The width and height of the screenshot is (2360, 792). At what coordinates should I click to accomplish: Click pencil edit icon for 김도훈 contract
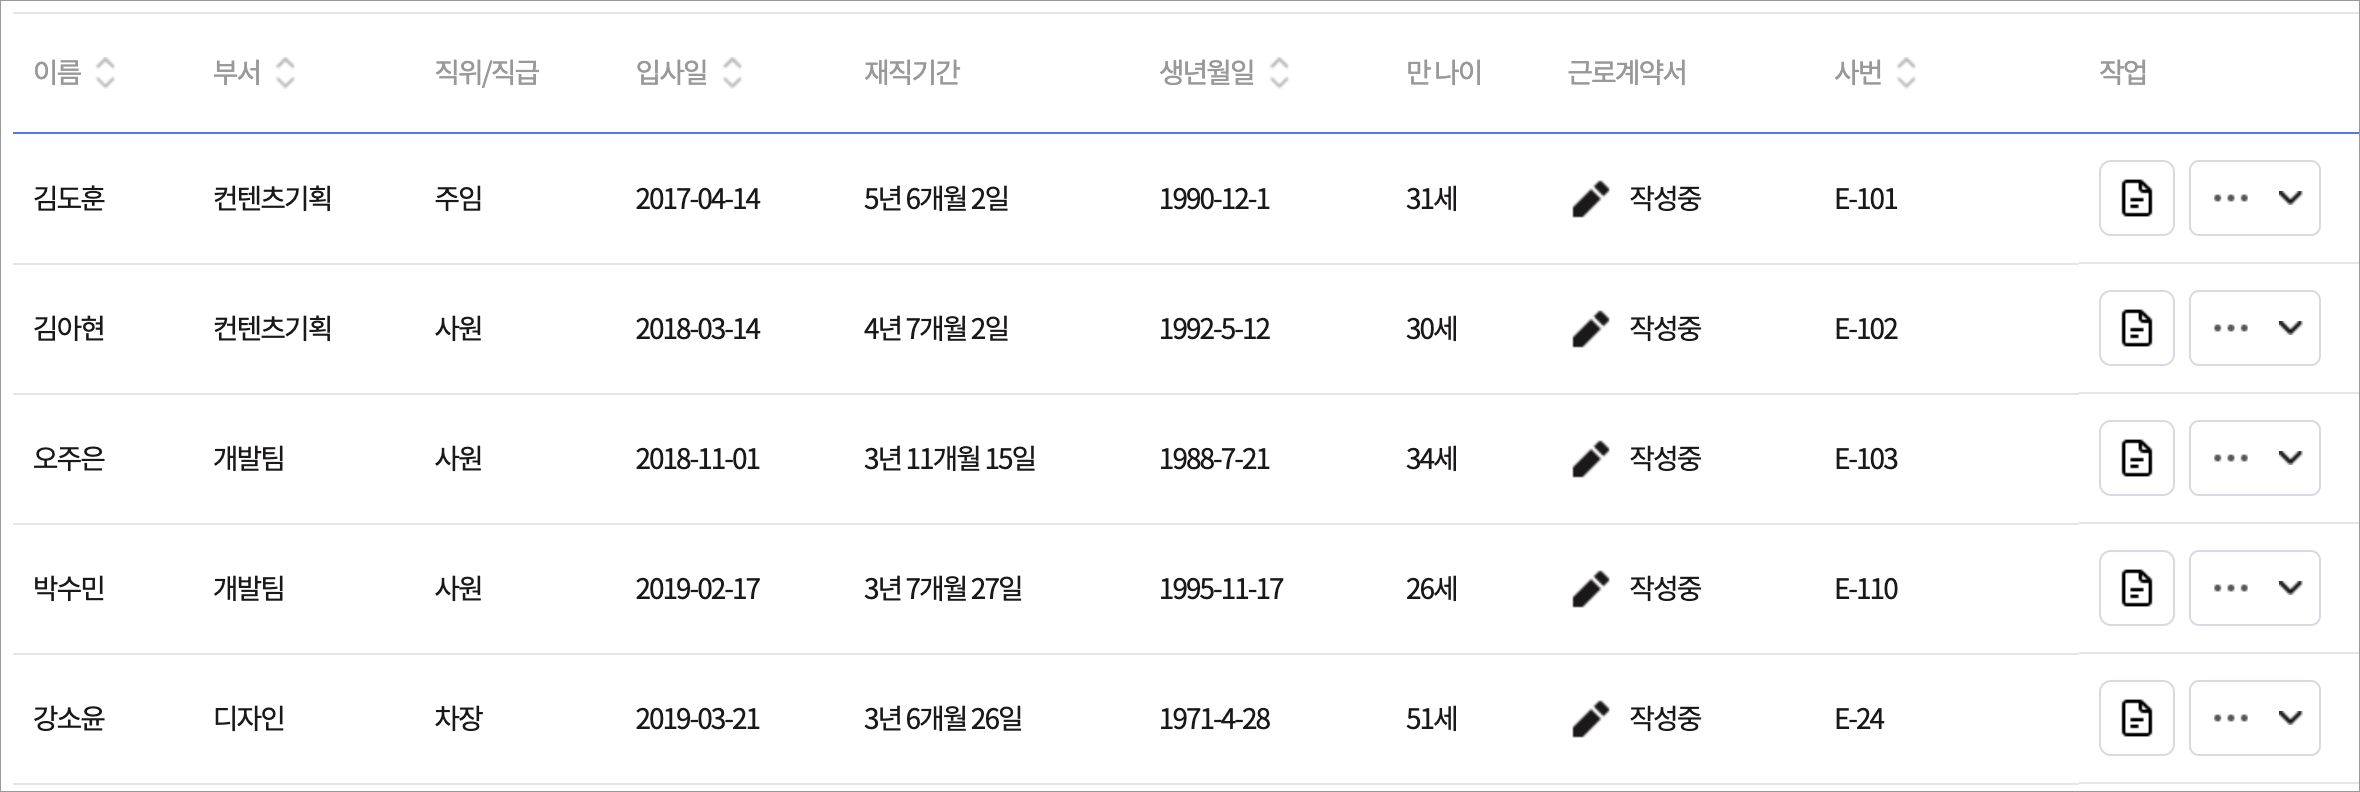point(1590,198)
